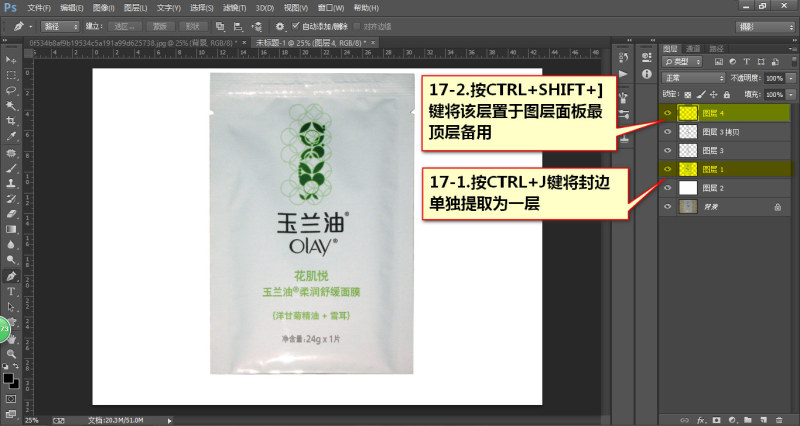Change screen mode icon in toolbox

(11, 414)
